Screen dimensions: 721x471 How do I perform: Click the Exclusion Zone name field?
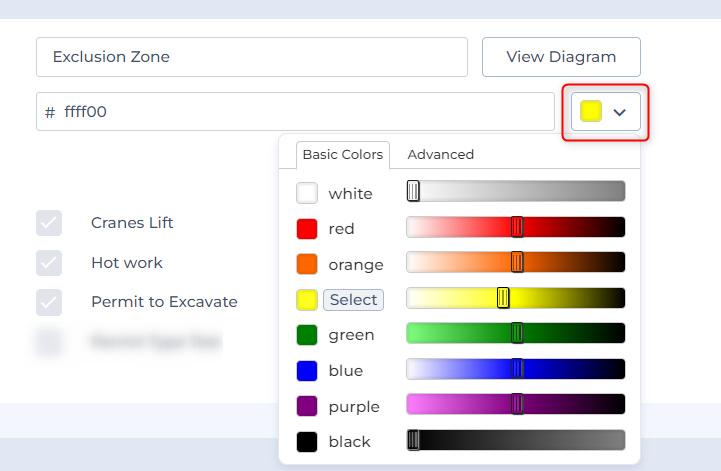251,57
